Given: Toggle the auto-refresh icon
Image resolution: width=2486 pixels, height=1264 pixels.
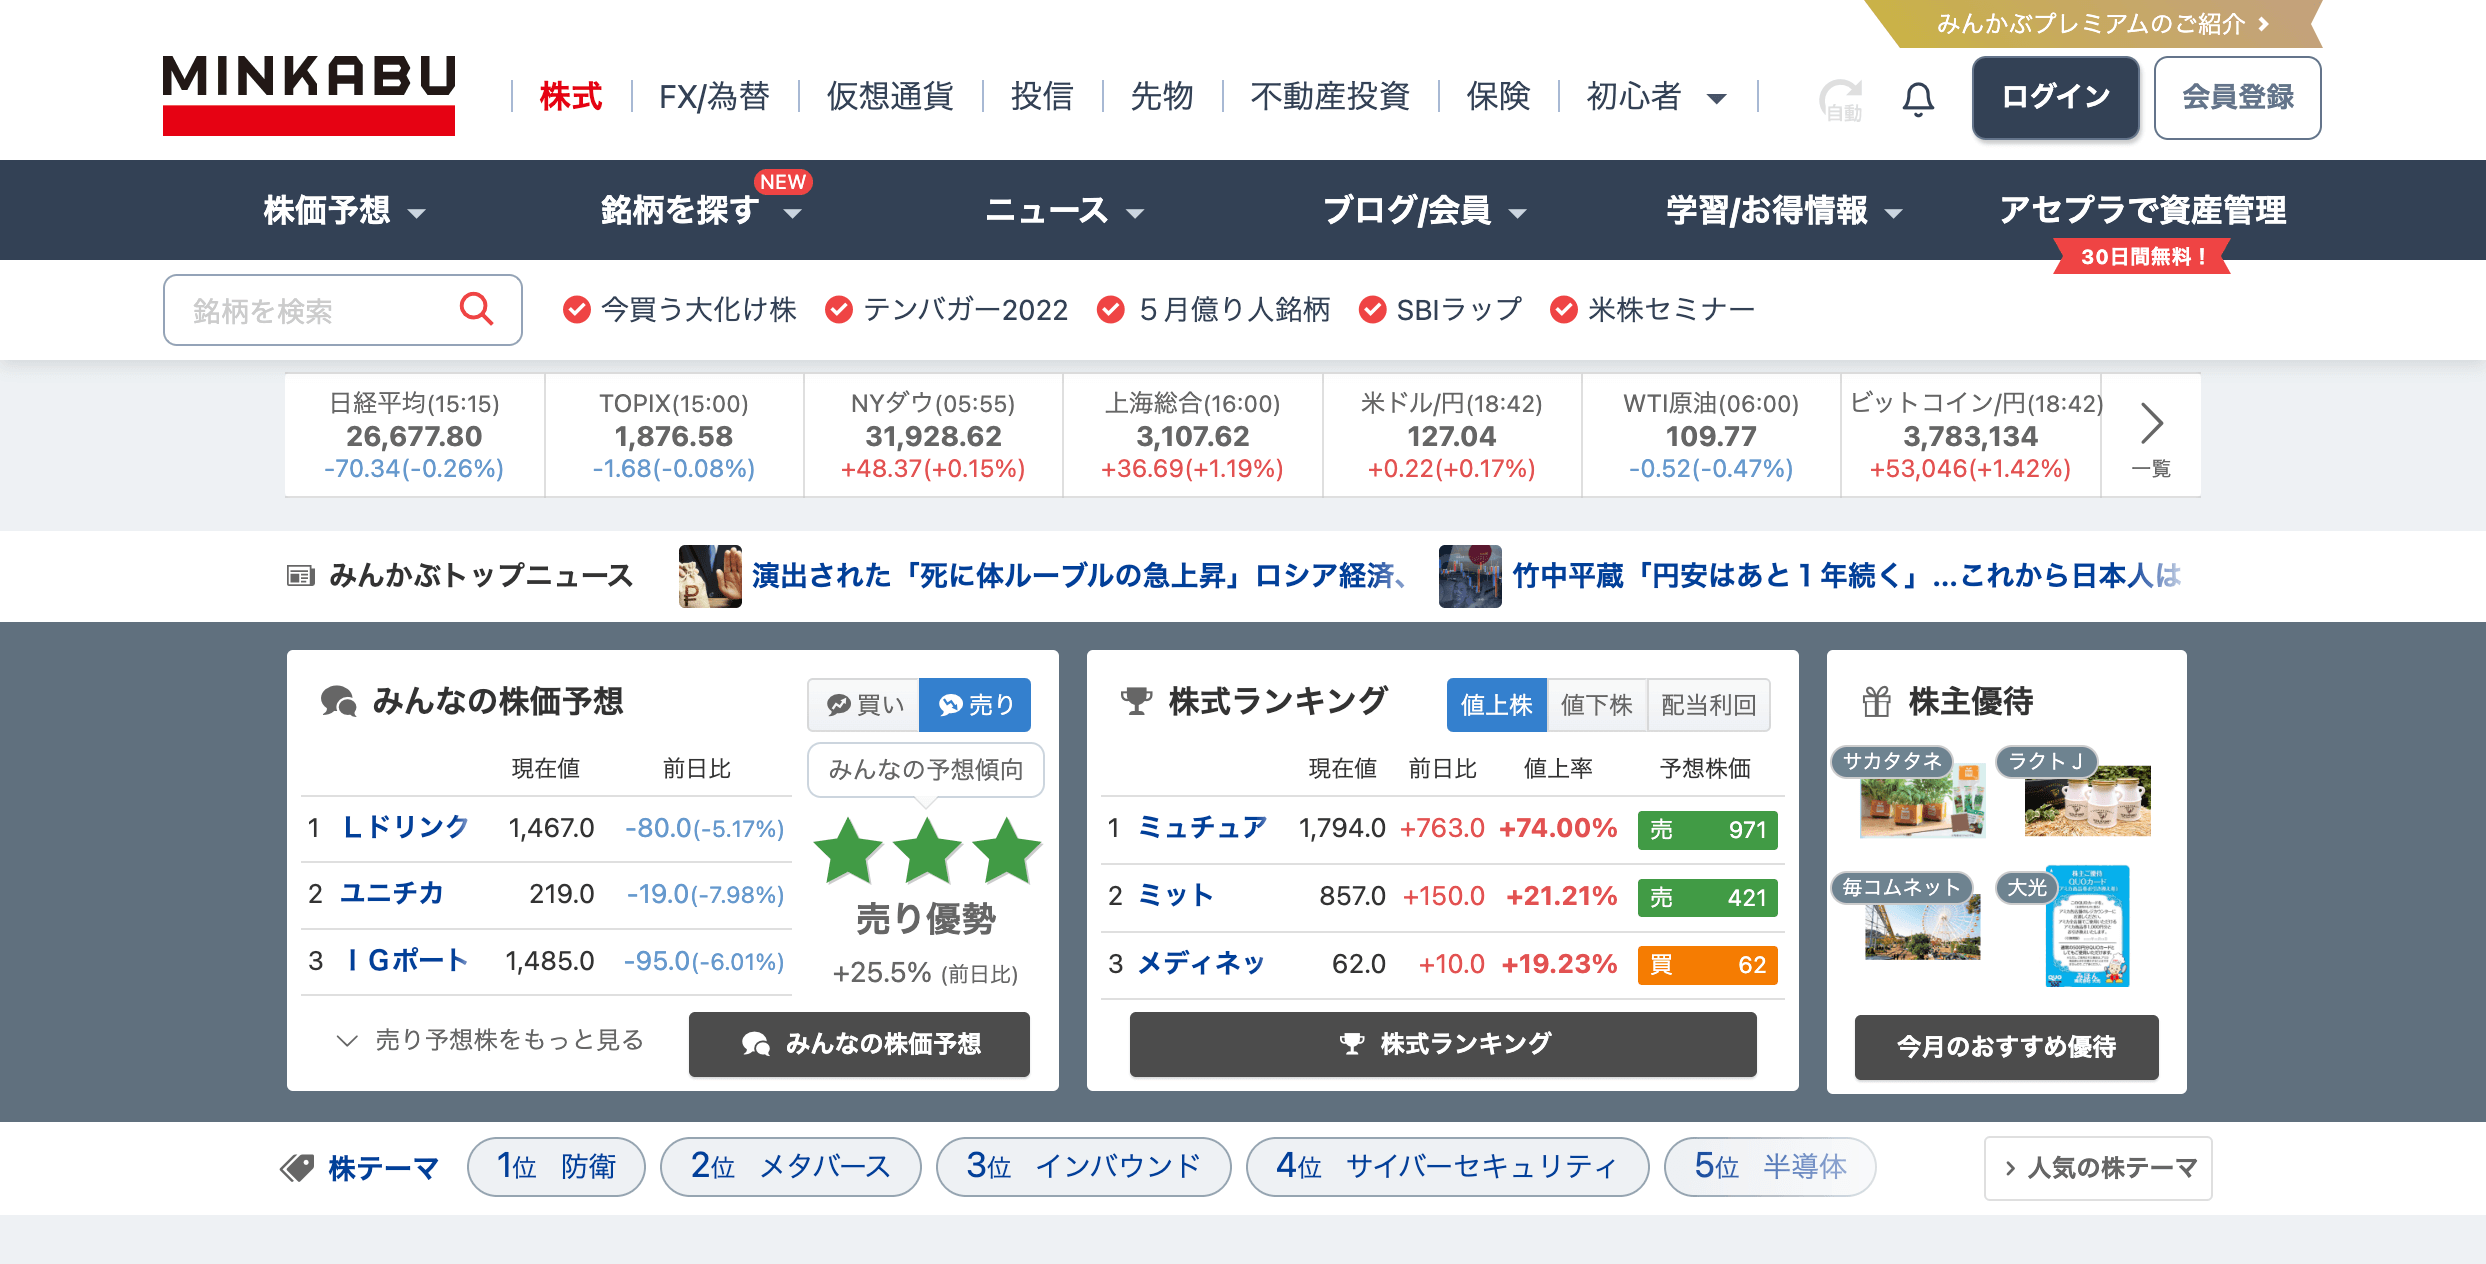Looking at the screenshot, I should coord(1840,100).
